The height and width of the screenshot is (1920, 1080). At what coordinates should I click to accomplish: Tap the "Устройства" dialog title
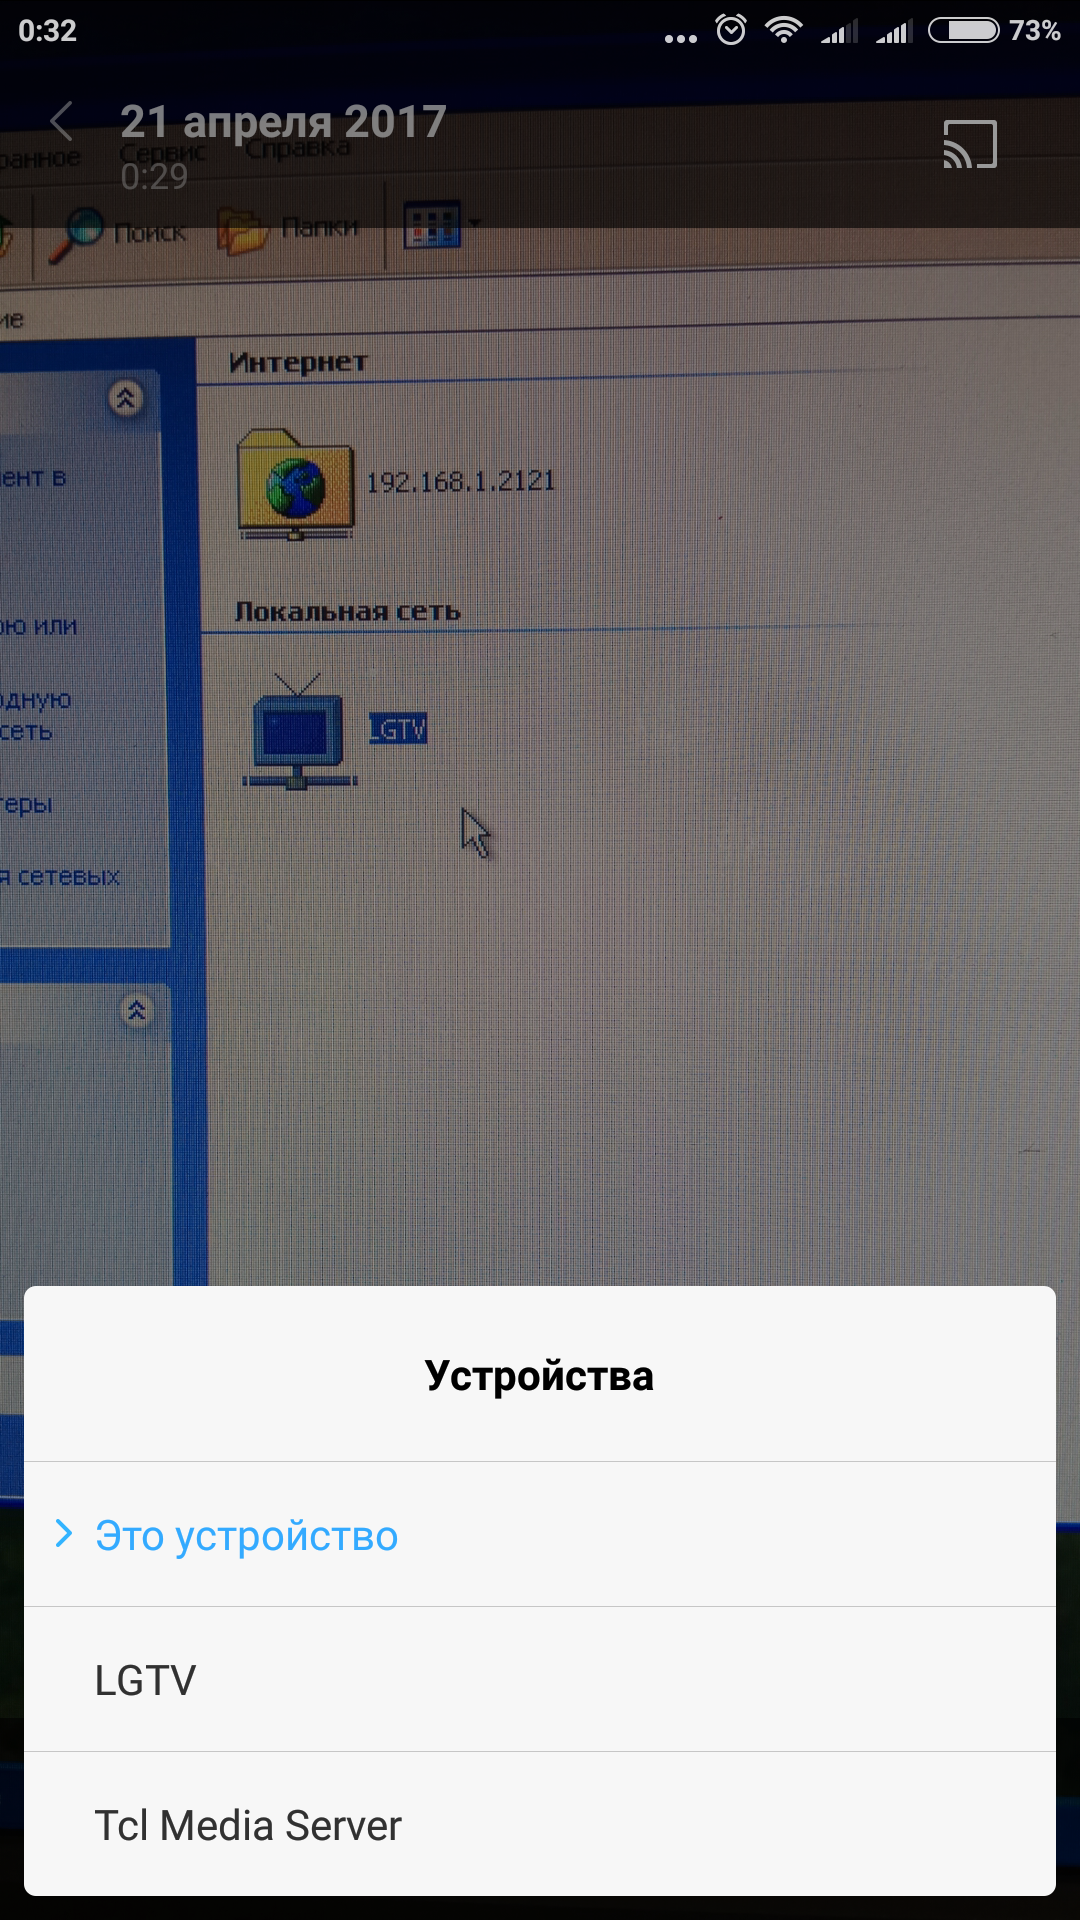(539, 1376)
